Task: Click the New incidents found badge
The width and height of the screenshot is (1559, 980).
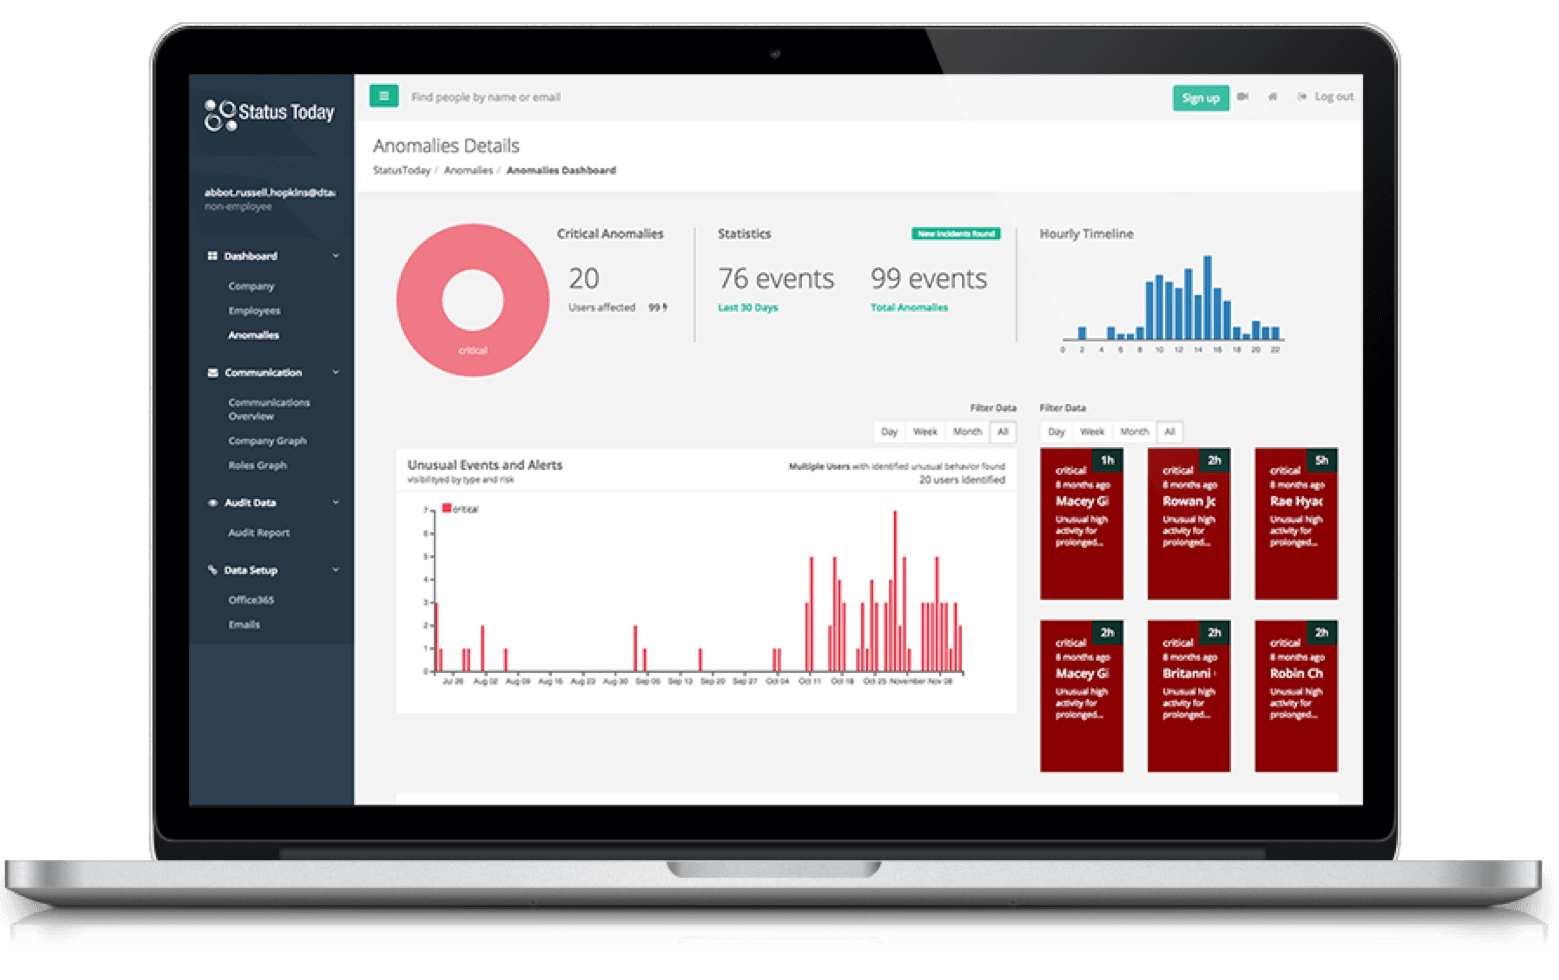Action: pyautogui.click(x=956, y=234)
